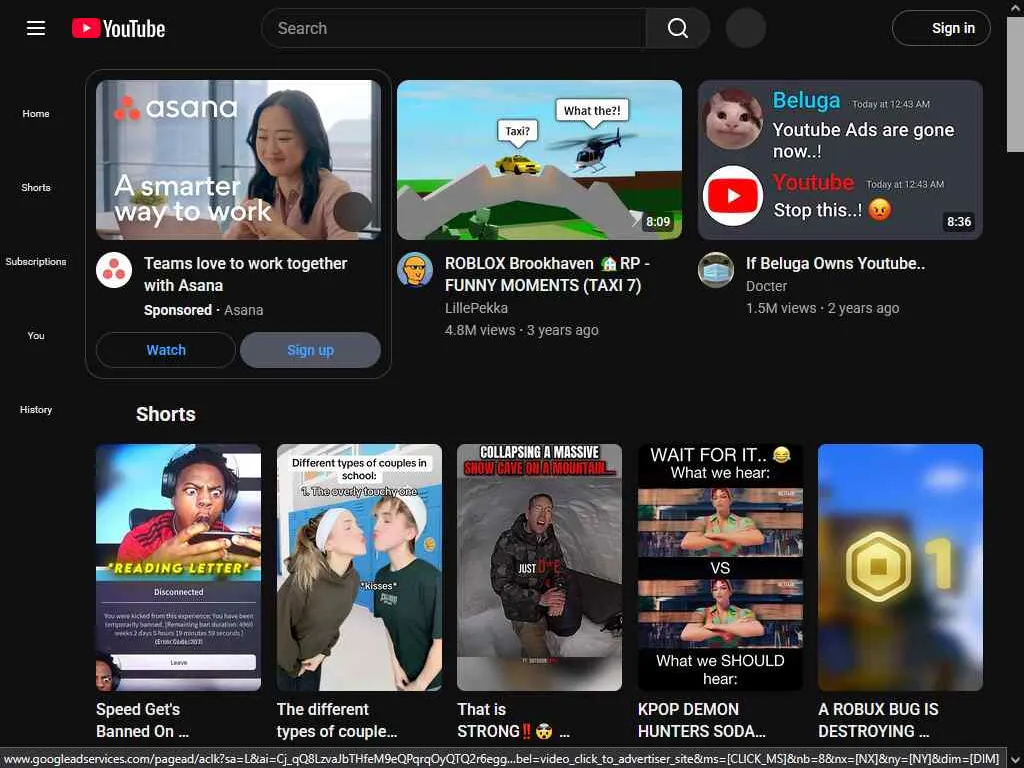Open the 'WAIT FOR IT' KPOP short thumbnail
The image size is (1024, 768).
(720, 568)
